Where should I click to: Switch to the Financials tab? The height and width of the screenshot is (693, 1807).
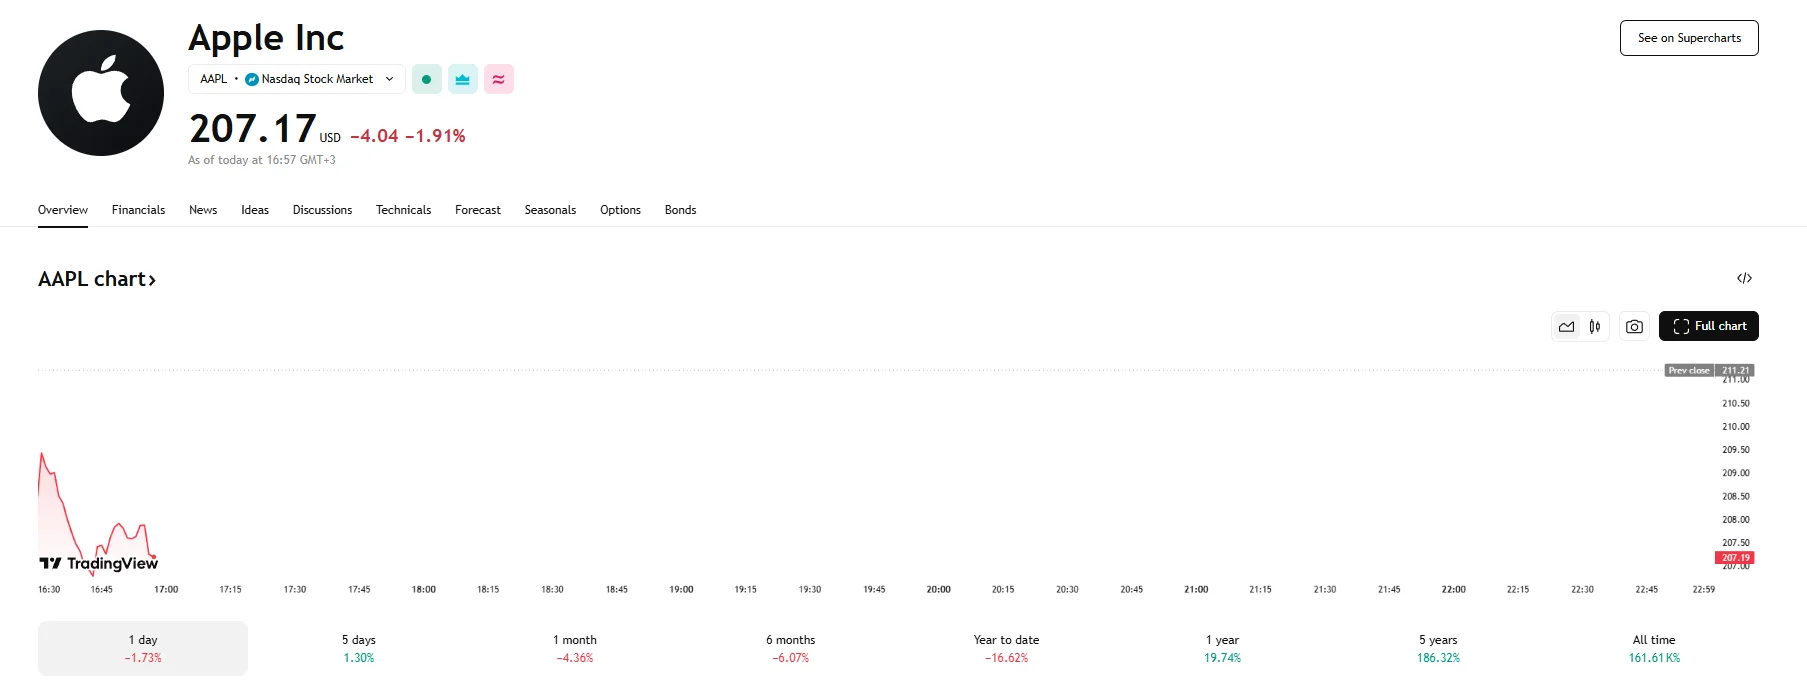coord(138,210)
